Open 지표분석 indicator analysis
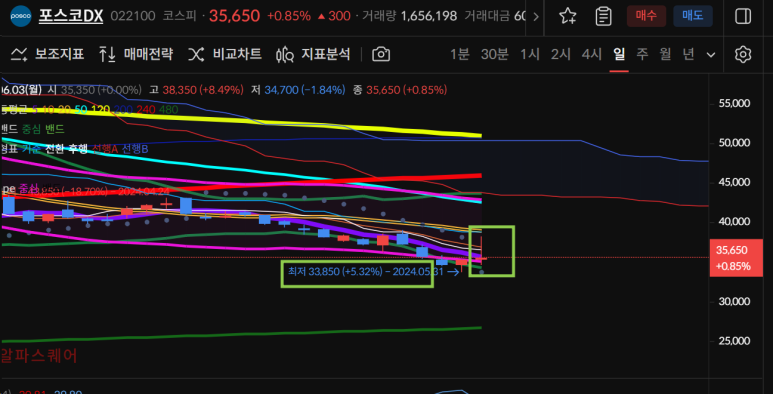Viewport: 773px width, 394px height. 314,54
